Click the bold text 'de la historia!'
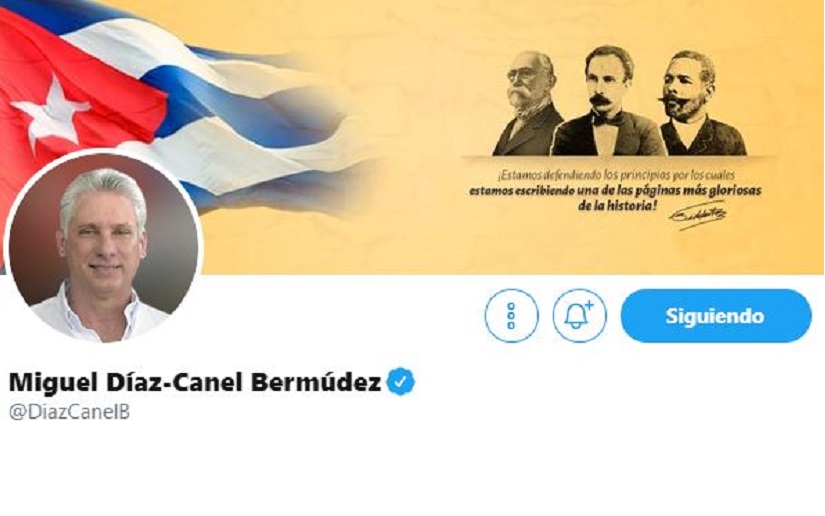The image size is (825, 516). [x=617, y=205]
